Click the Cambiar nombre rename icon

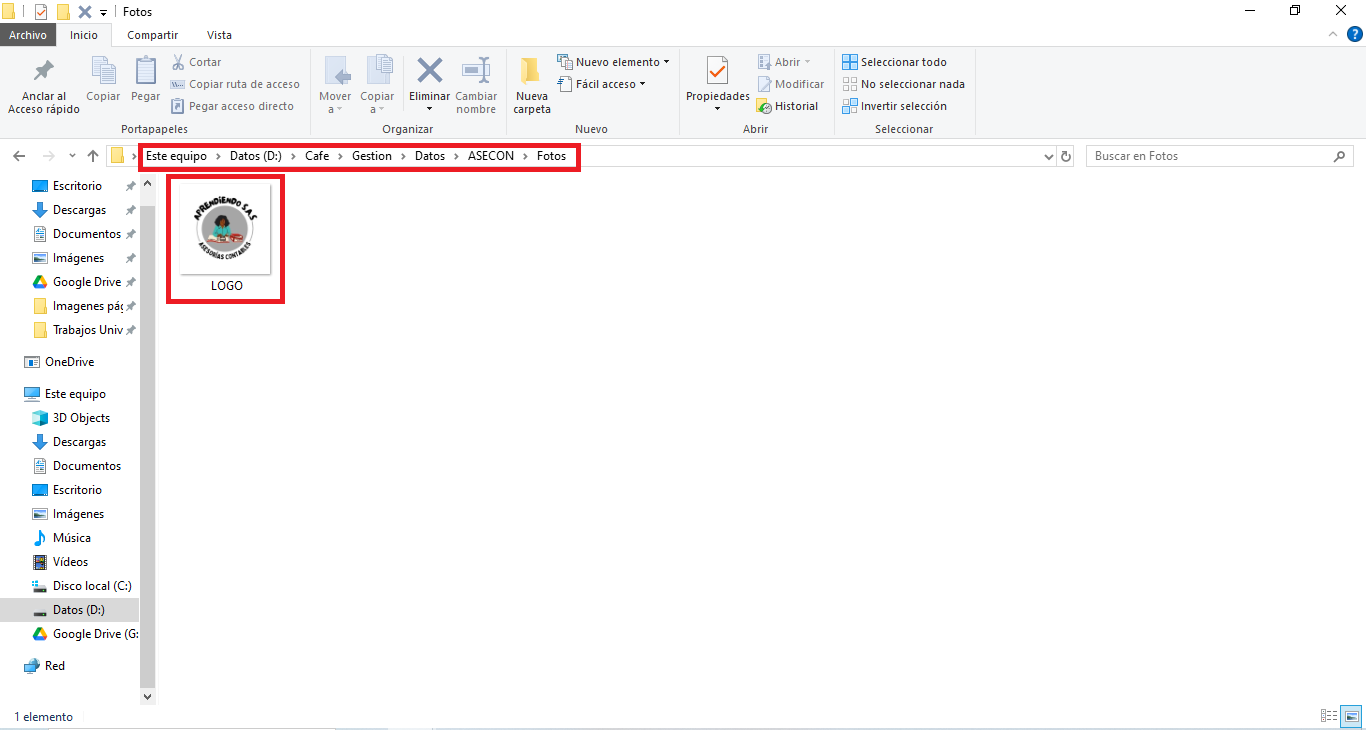point(476,72)
